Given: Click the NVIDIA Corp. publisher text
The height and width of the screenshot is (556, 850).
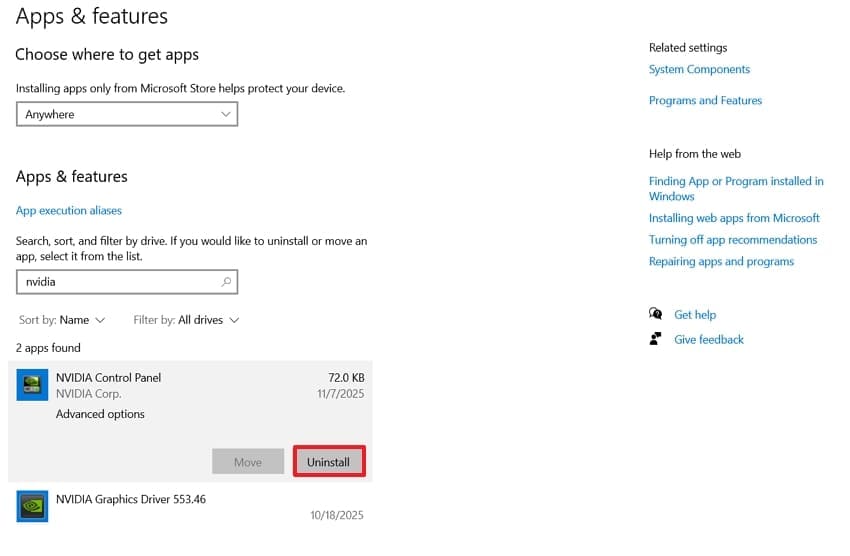Looking at the screenshot, I should 88,394.
